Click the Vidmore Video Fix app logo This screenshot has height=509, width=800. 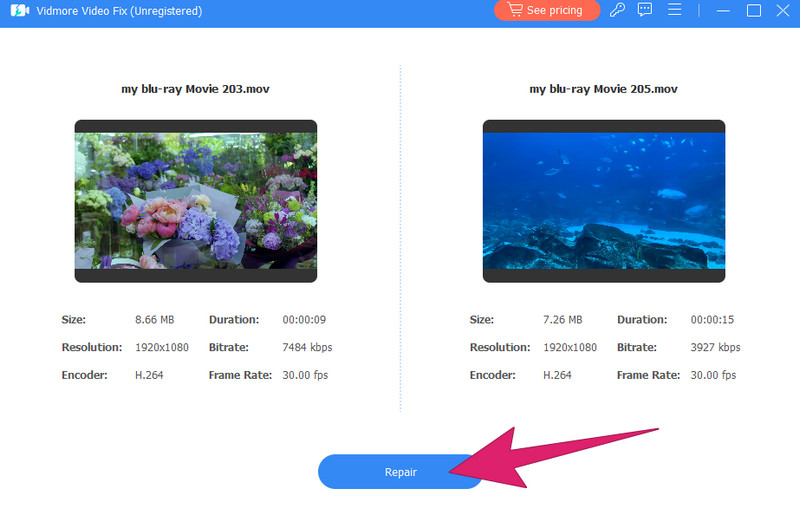[18, 11]
